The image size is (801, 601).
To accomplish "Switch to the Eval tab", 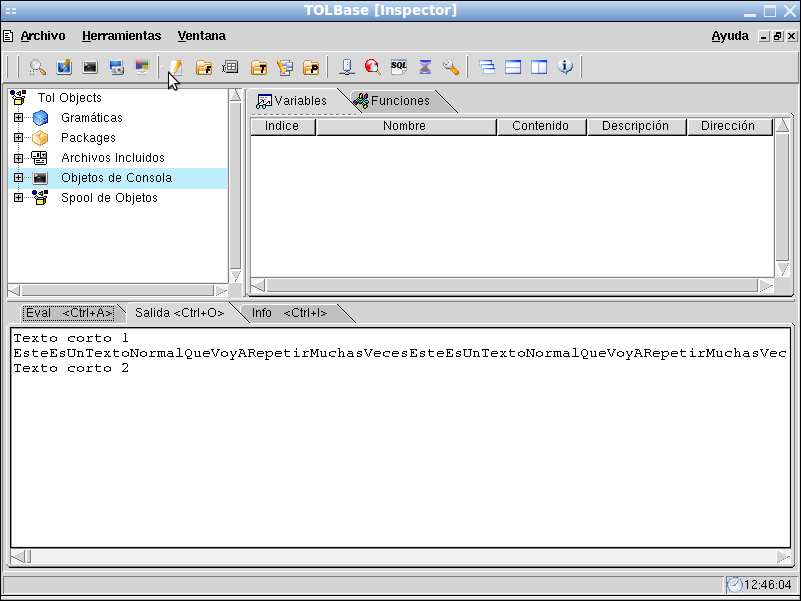I will (x=68, y=313).
